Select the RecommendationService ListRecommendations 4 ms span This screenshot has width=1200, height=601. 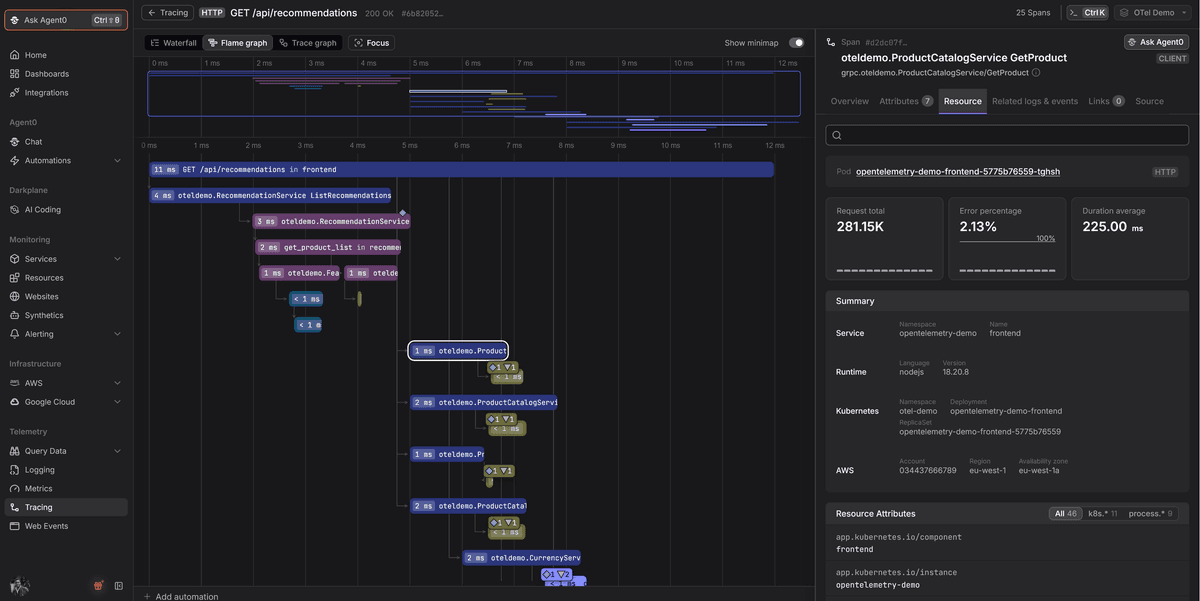click(271, 196)
